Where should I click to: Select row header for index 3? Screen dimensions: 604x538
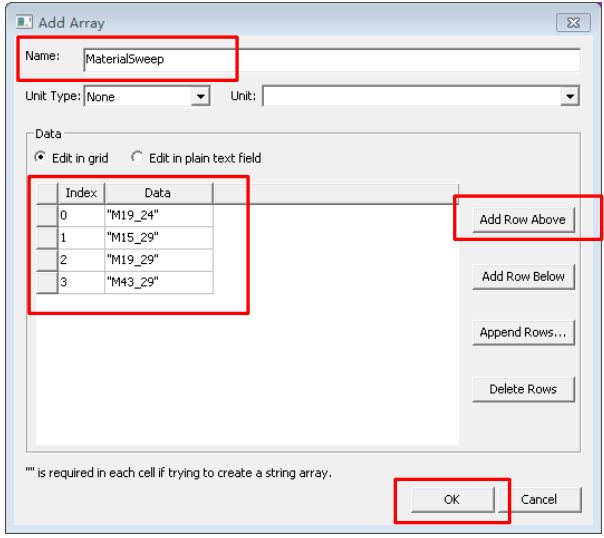[x=47, y=282]
